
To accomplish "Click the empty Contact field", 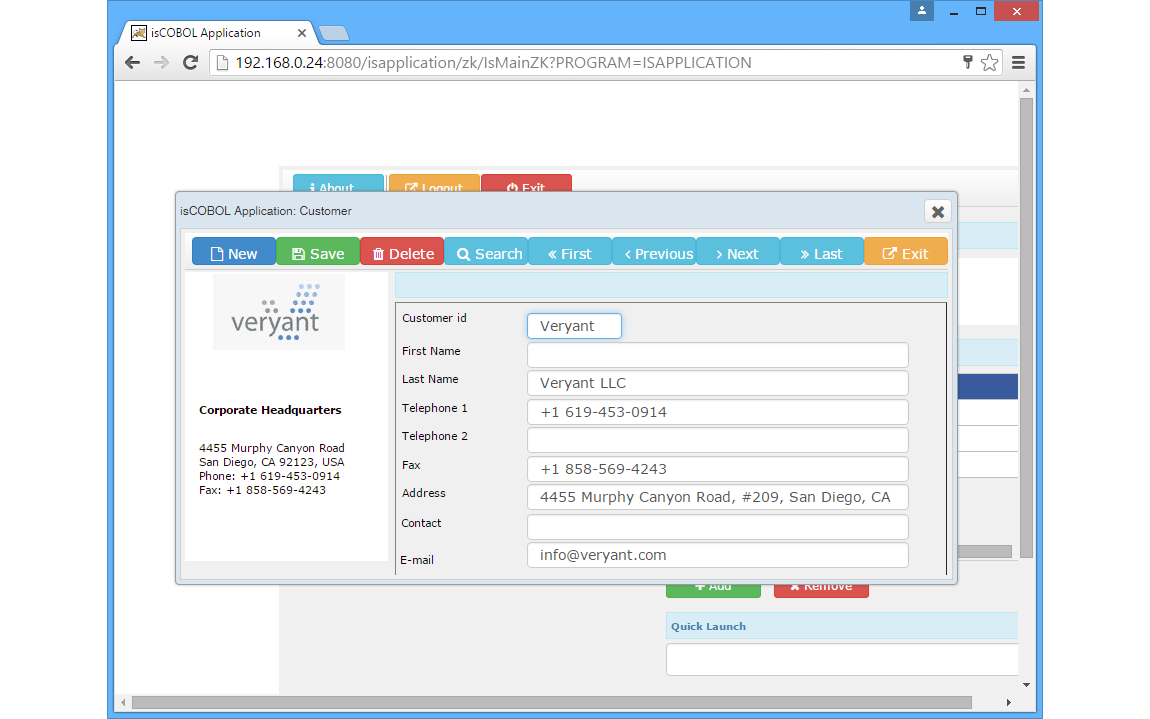I will (717, 527).
